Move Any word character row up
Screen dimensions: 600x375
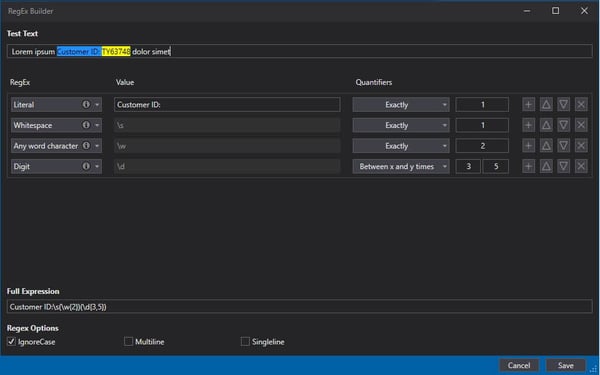(x=546, y=146)
